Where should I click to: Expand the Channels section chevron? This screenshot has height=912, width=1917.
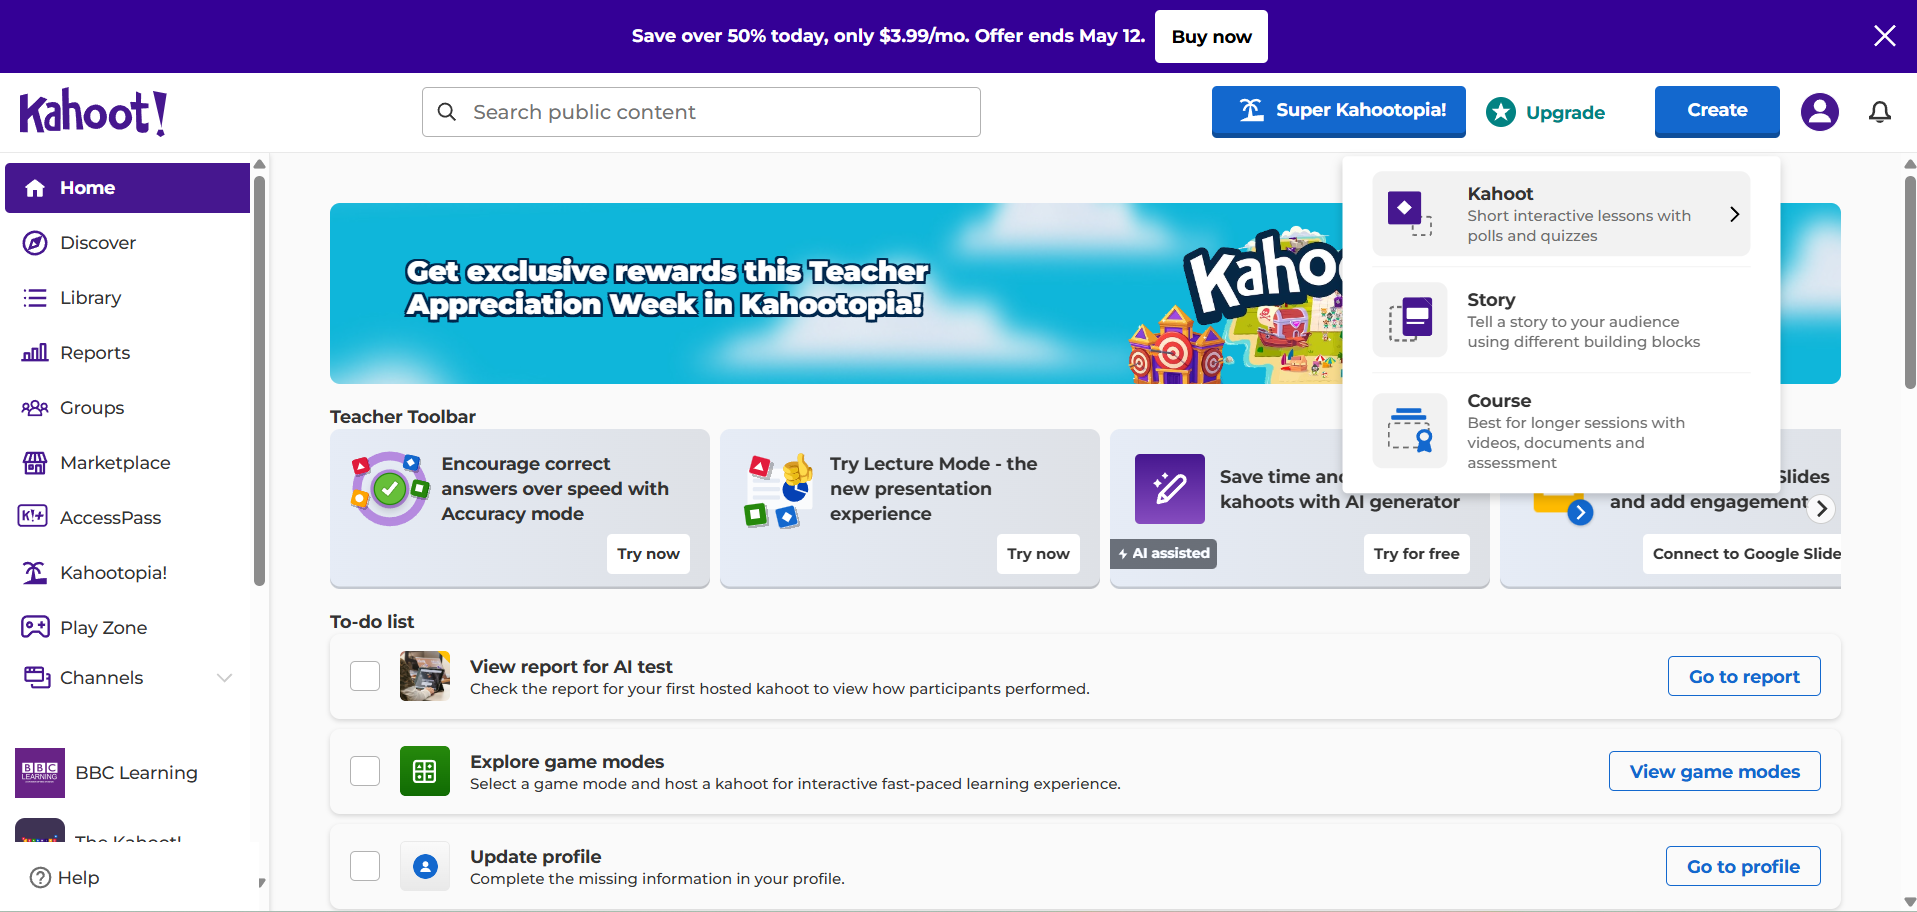click(x=225, y=678)
